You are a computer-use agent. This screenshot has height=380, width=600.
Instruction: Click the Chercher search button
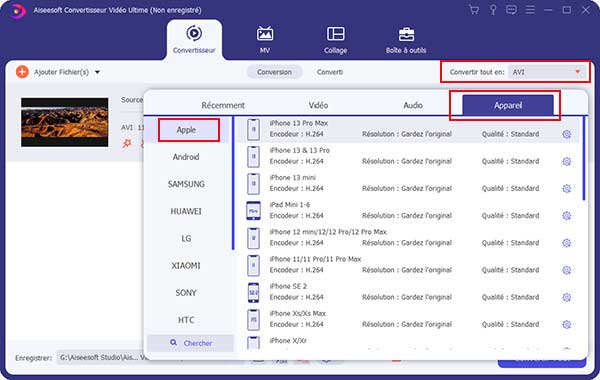pos(190,343)
